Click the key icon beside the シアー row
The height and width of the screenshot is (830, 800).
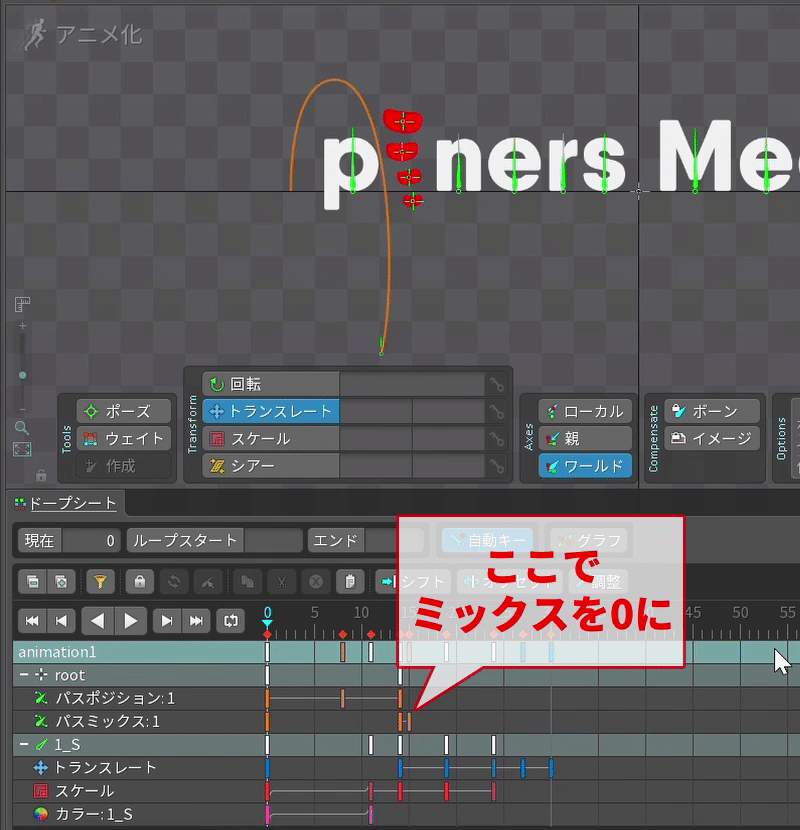[497, 466]
